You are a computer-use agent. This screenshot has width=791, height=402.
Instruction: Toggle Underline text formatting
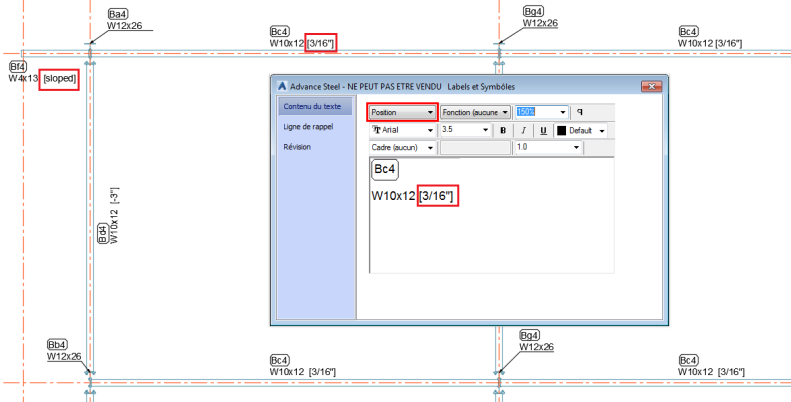[x=543, y=131]
